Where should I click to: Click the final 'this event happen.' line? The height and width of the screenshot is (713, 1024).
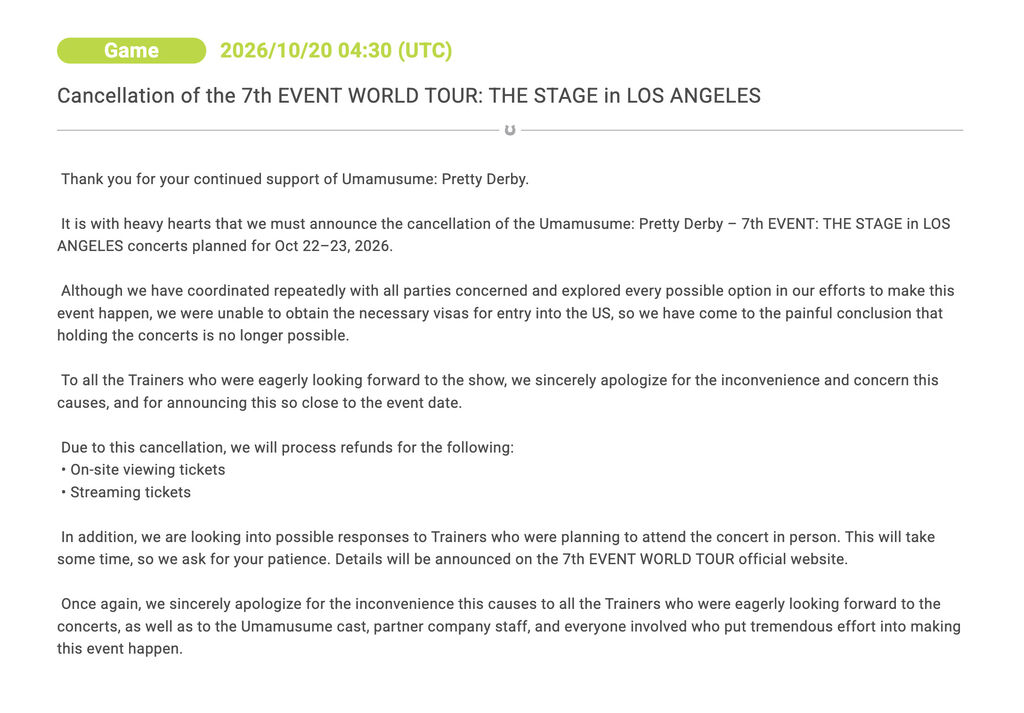tap(120, 648)
